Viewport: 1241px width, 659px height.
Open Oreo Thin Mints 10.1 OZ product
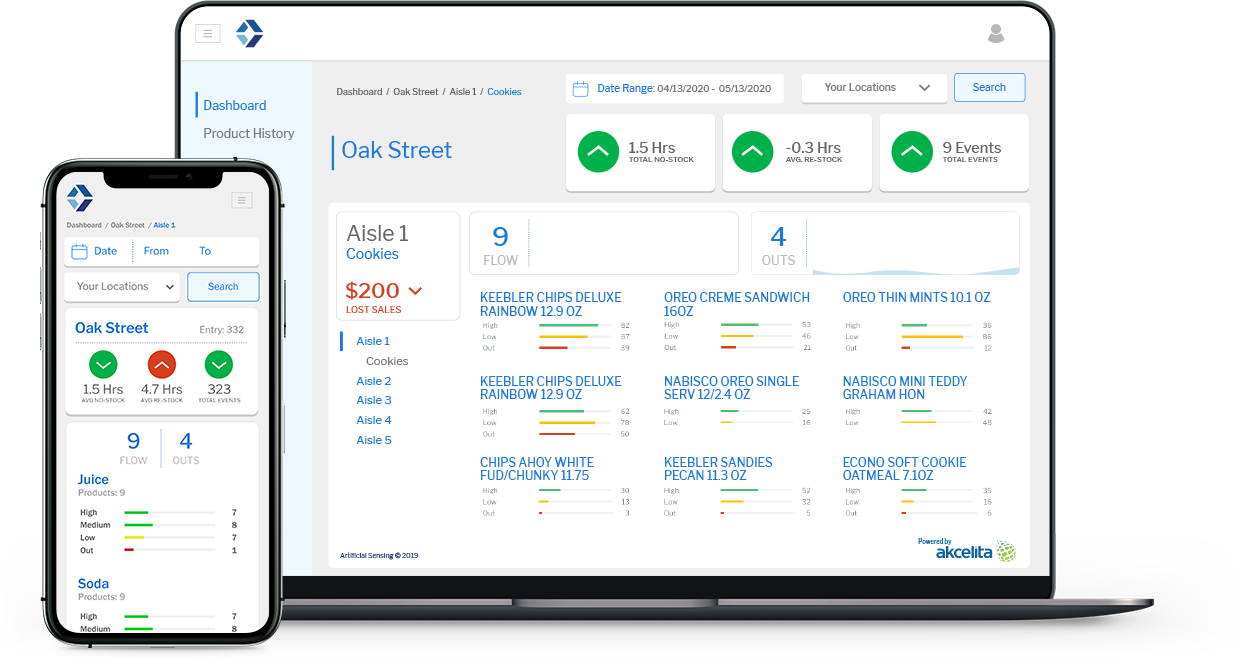click(x=916, y=298)
